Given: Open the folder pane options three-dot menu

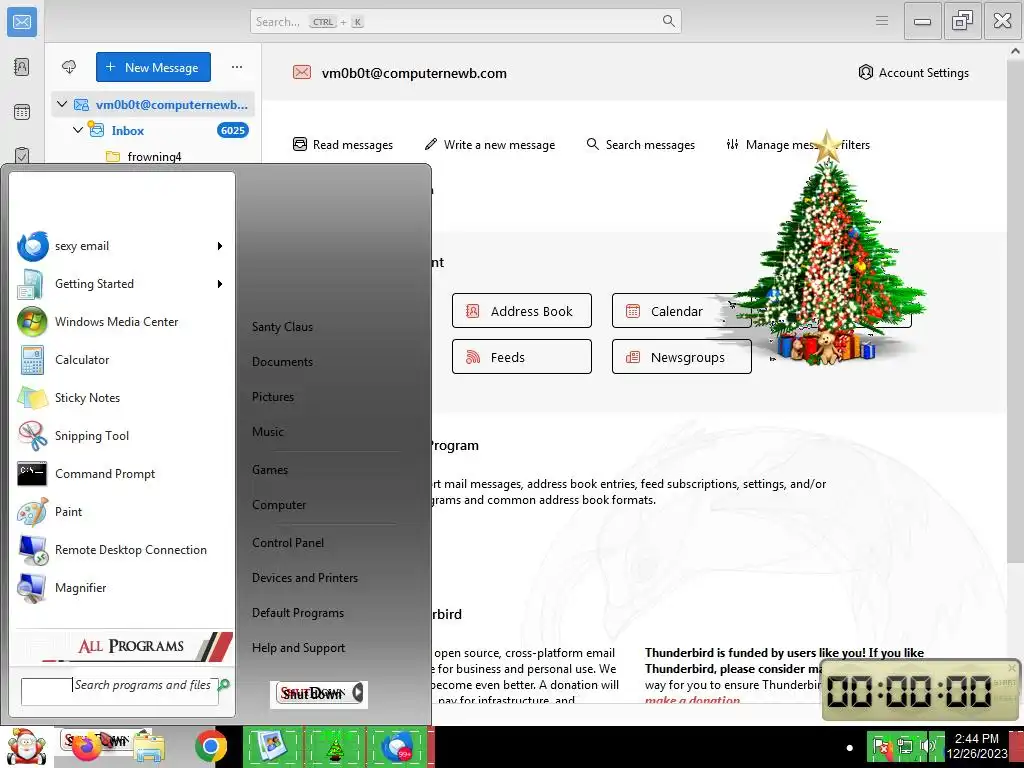Looking at the screenshot, I should (x=236, y=67).
